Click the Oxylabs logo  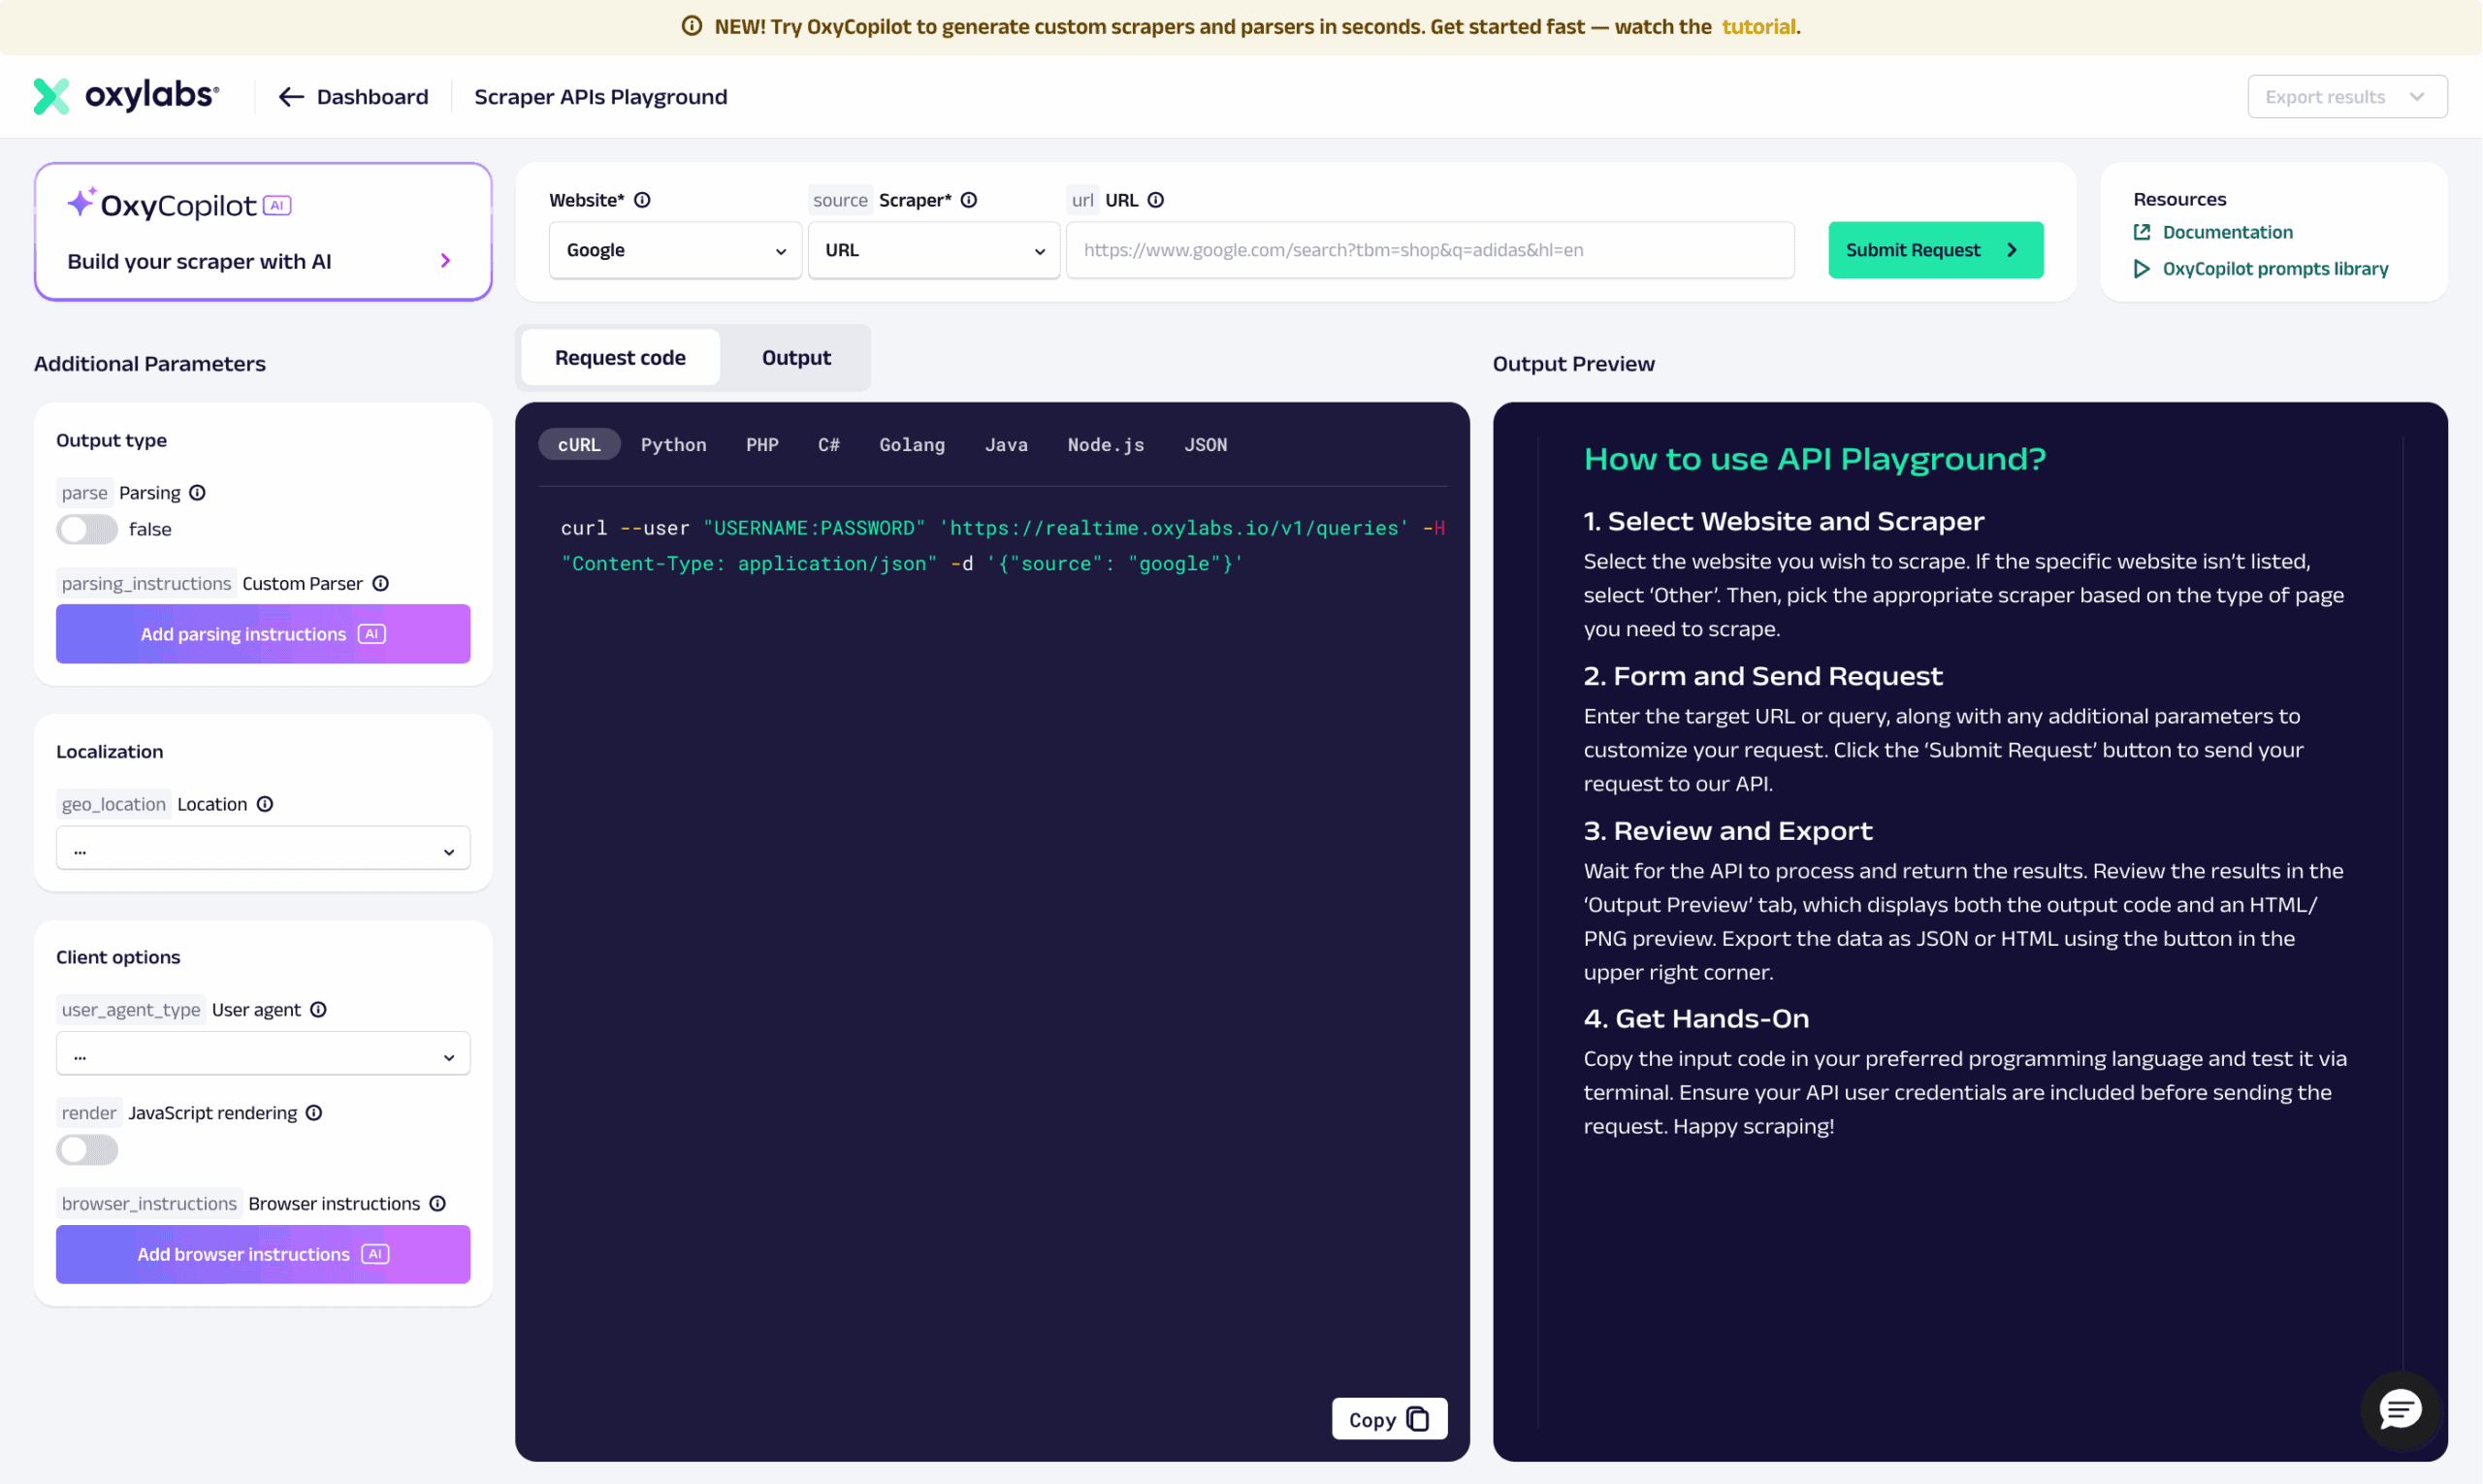click(x=126, y=96)
